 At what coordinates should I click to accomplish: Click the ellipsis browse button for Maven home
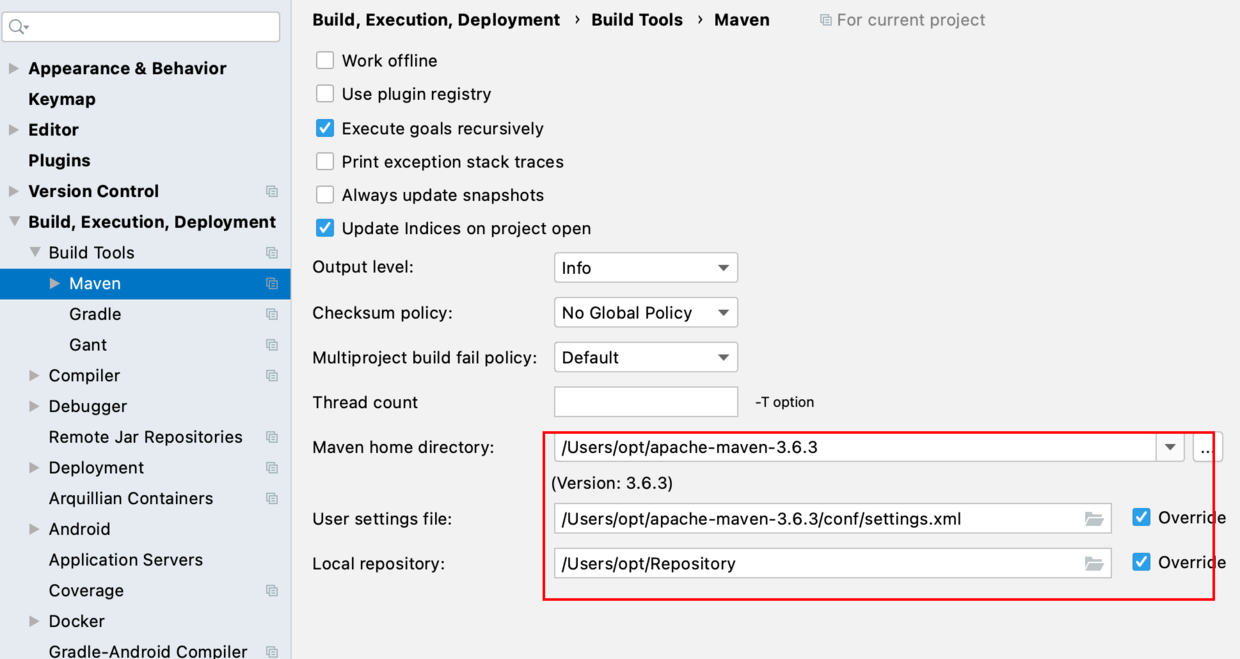click(1207, 447)
